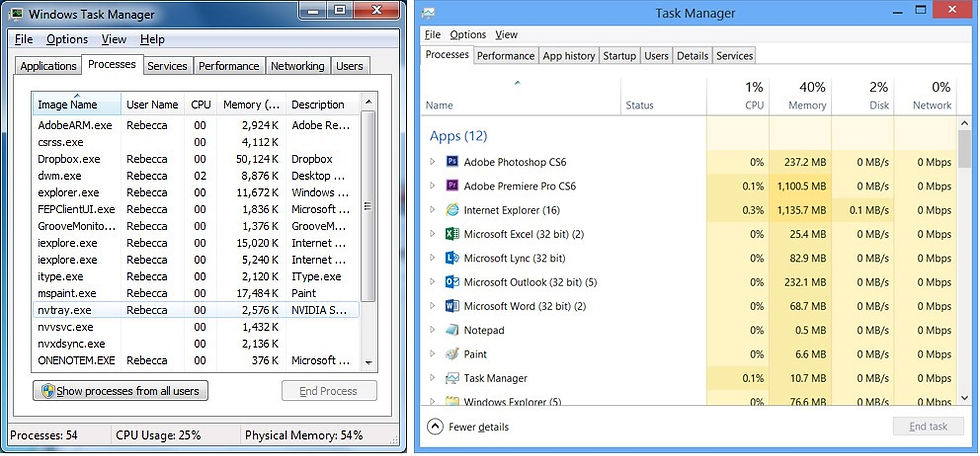Click the Microsoft Excel app icon
This screenshot has height=456, width=980.
pyautogui.click(x=453, y=234)
